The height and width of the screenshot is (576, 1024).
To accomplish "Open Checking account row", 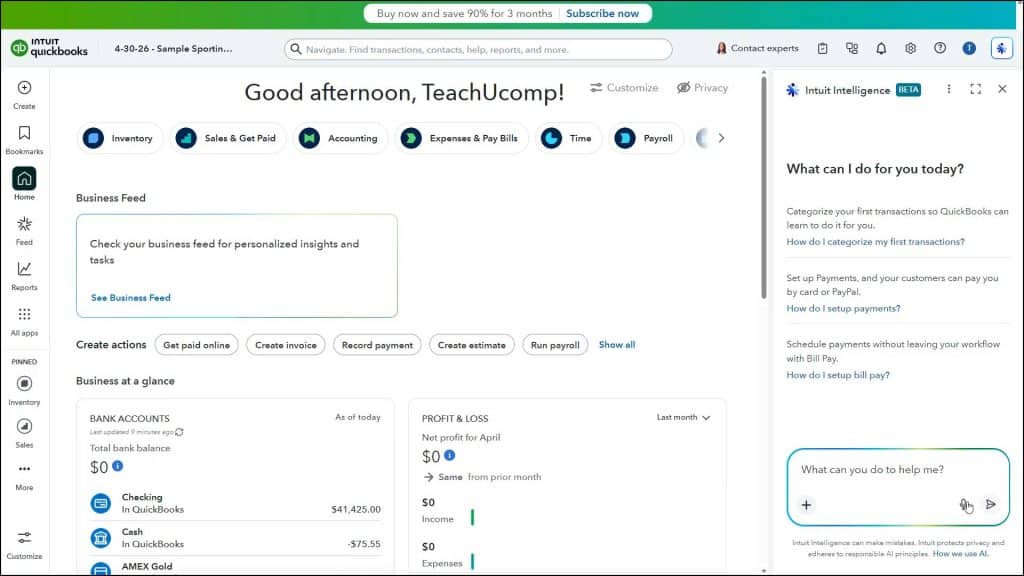I will click(236, 503).
